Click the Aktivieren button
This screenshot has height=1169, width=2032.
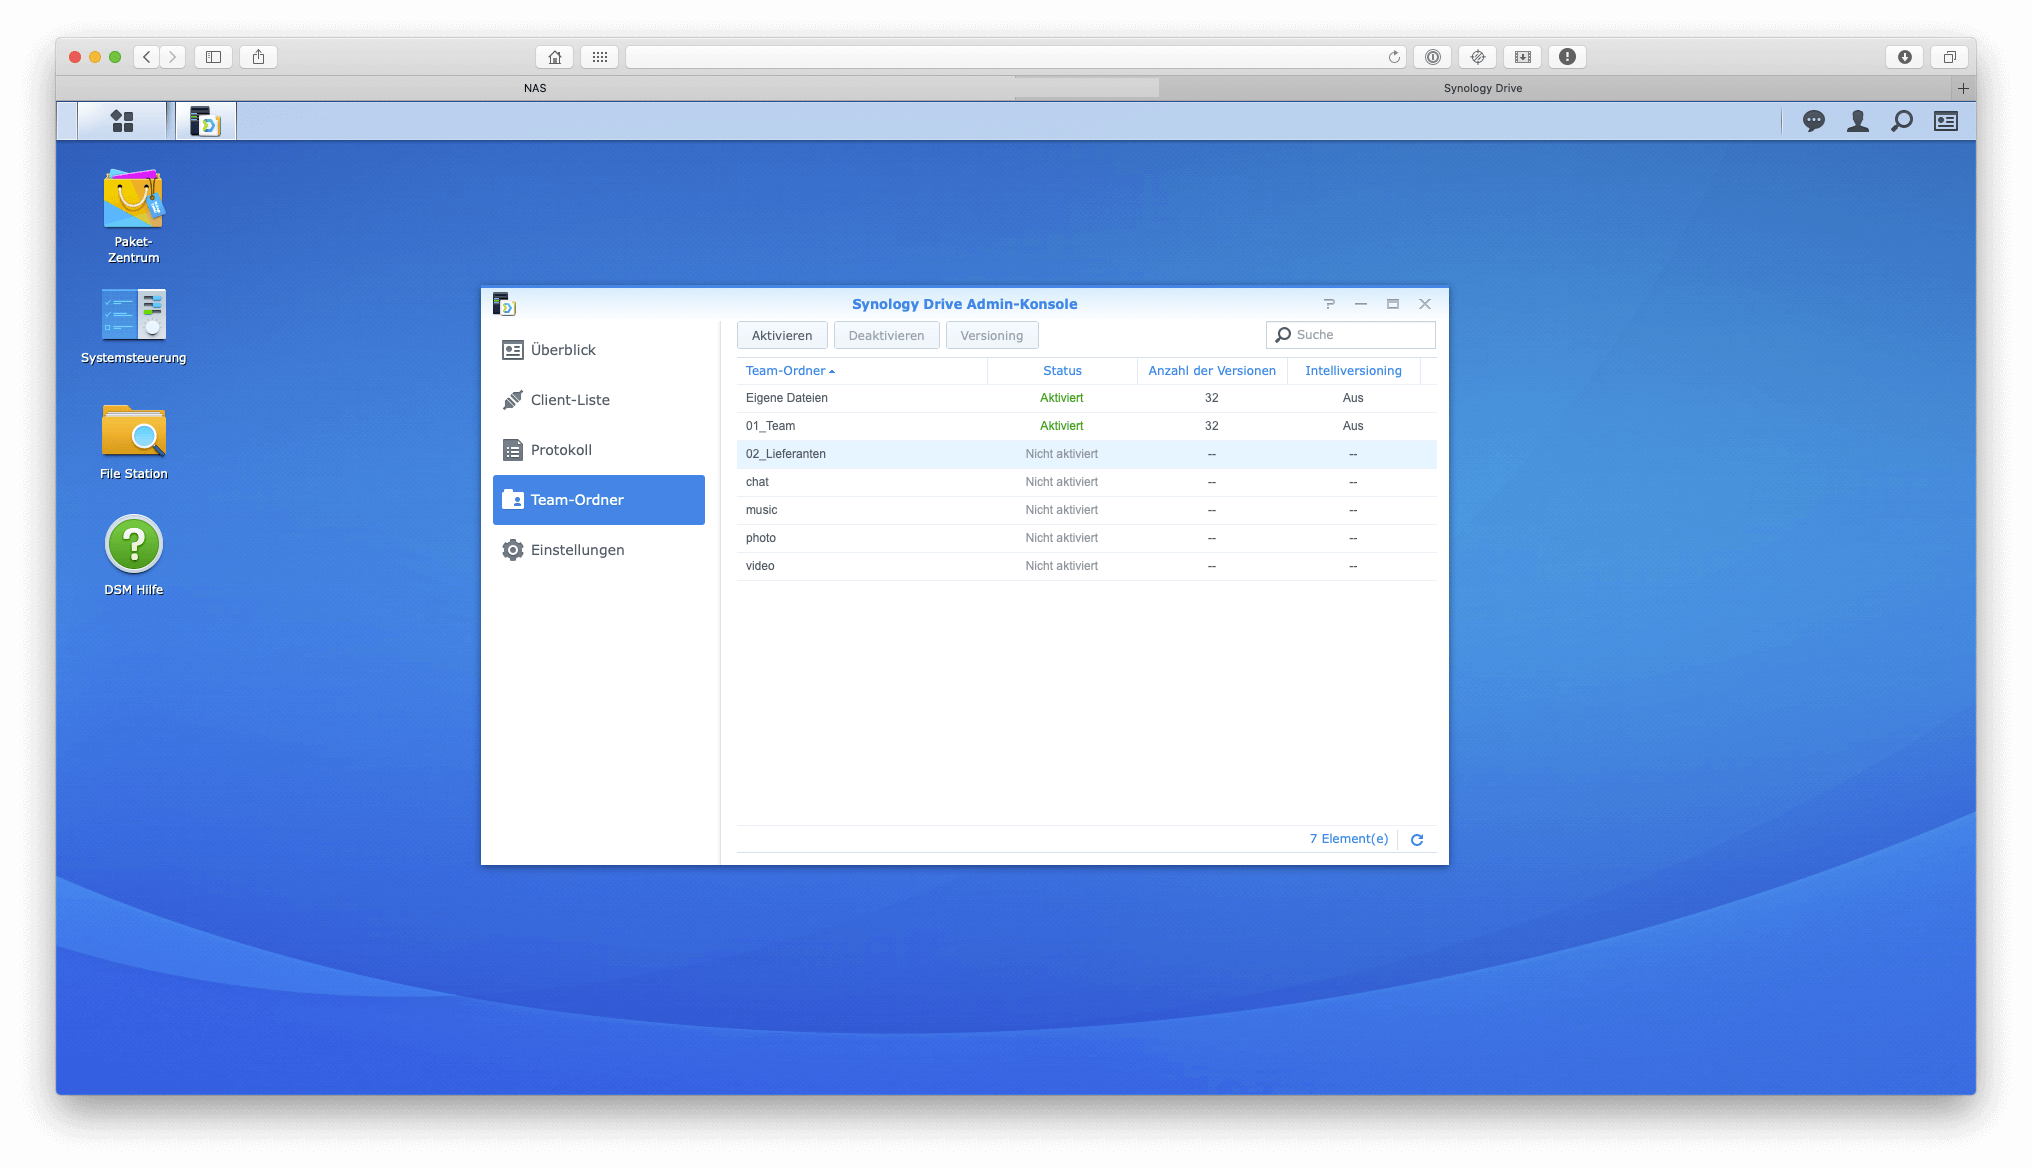pyautogui.click(x=782, y=335)
